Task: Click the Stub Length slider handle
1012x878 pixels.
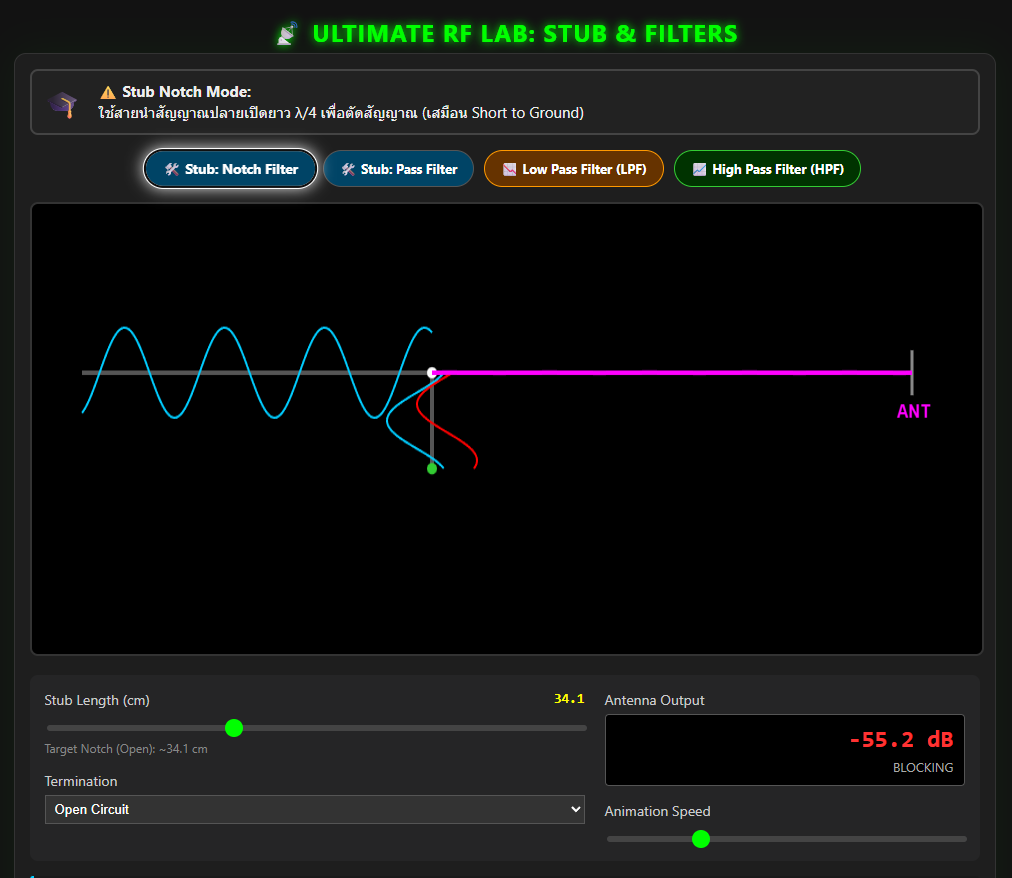Action: pyautogui.click(x=234, y=728)
